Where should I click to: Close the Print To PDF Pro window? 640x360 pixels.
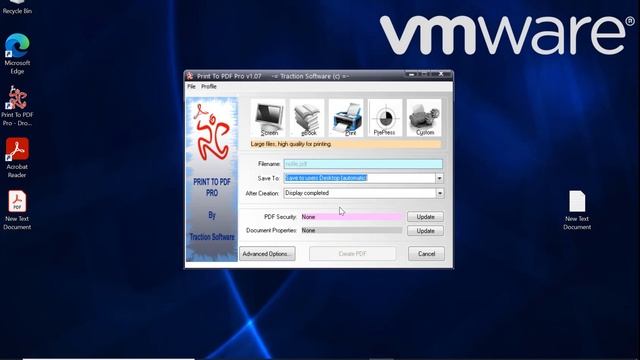(441, 74)
